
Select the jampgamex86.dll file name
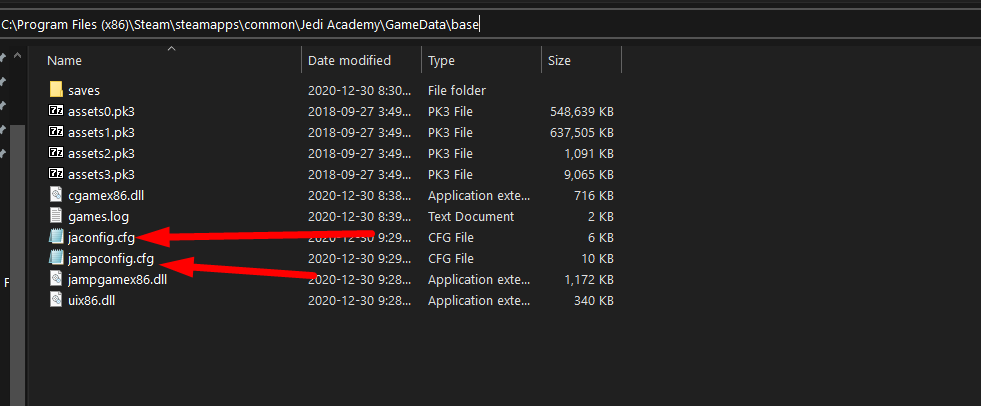pos(117,279)
